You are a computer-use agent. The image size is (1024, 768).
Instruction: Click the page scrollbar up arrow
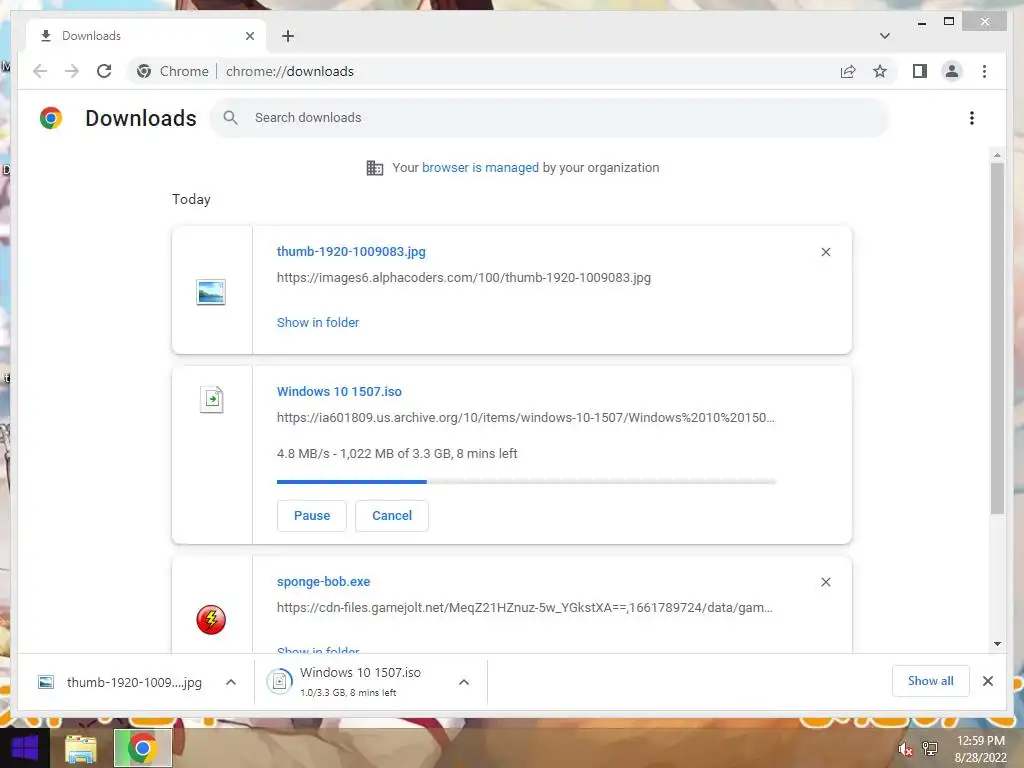pos(997,155)
